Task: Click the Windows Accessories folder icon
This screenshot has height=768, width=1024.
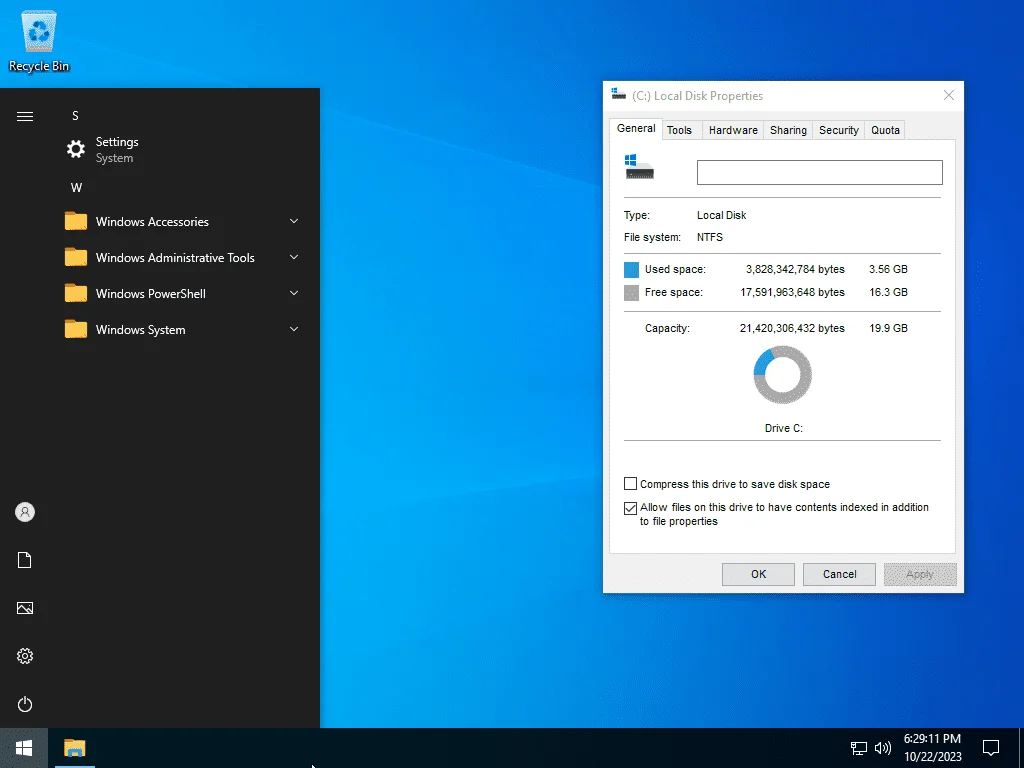Action: click(76, 221)
